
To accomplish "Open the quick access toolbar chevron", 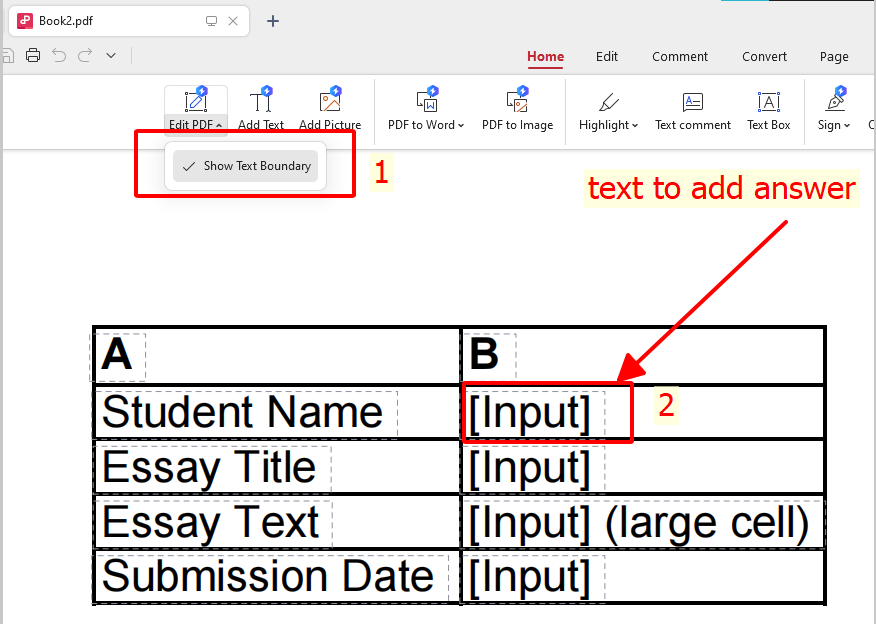I will [111, 56].
